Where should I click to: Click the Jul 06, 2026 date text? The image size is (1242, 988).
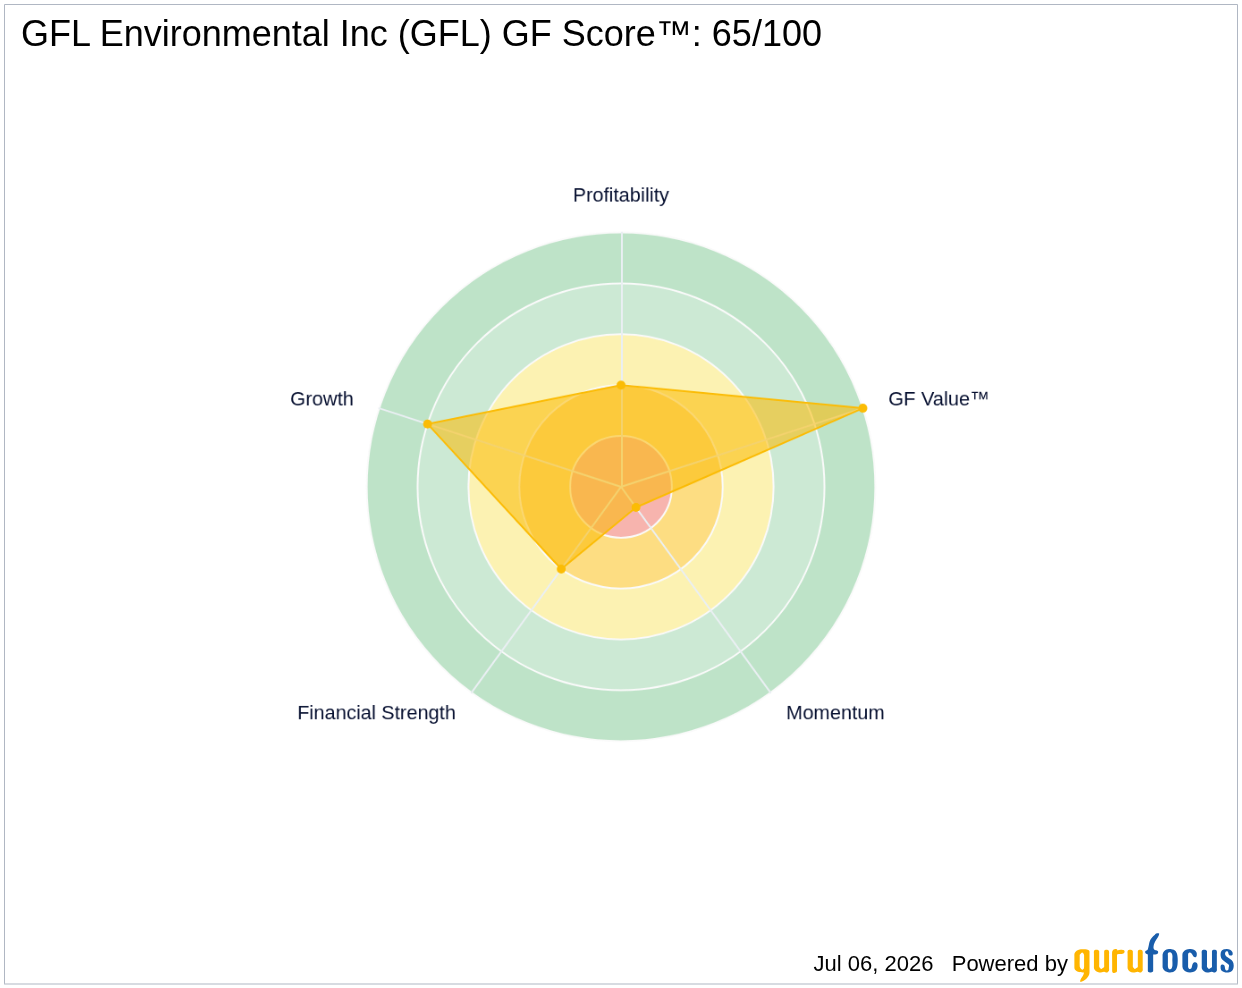click(873, 964)
